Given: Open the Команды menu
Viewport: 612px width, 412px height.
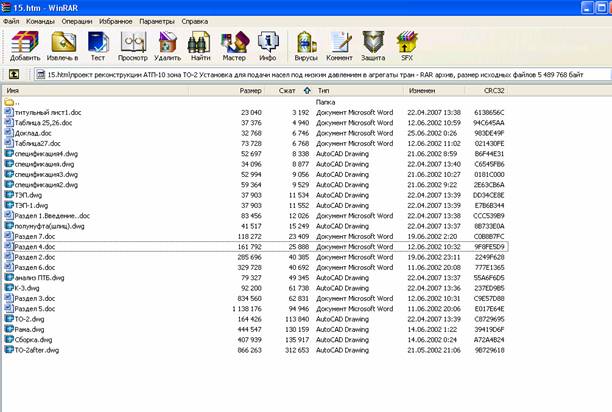Looking at the screenshot, I should pyautogui.click(x=40, y=21).
